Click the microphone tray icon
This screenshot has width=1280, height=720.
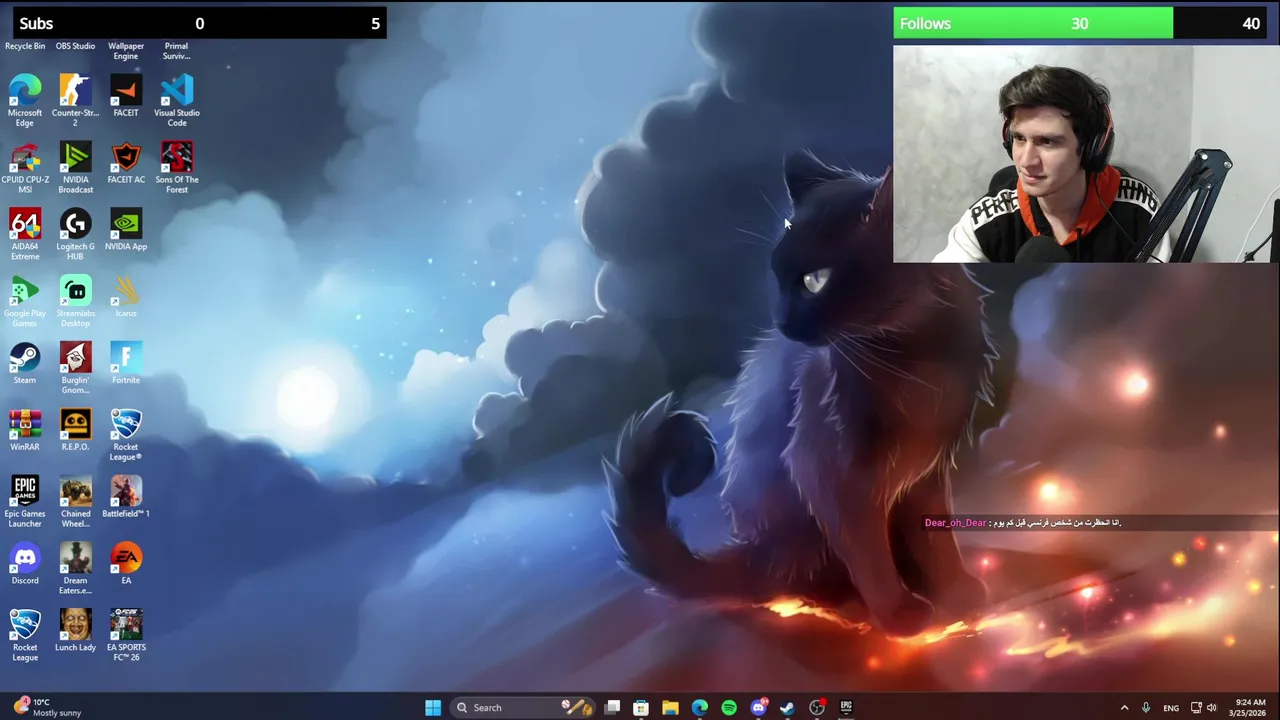tap(1146, 708)
